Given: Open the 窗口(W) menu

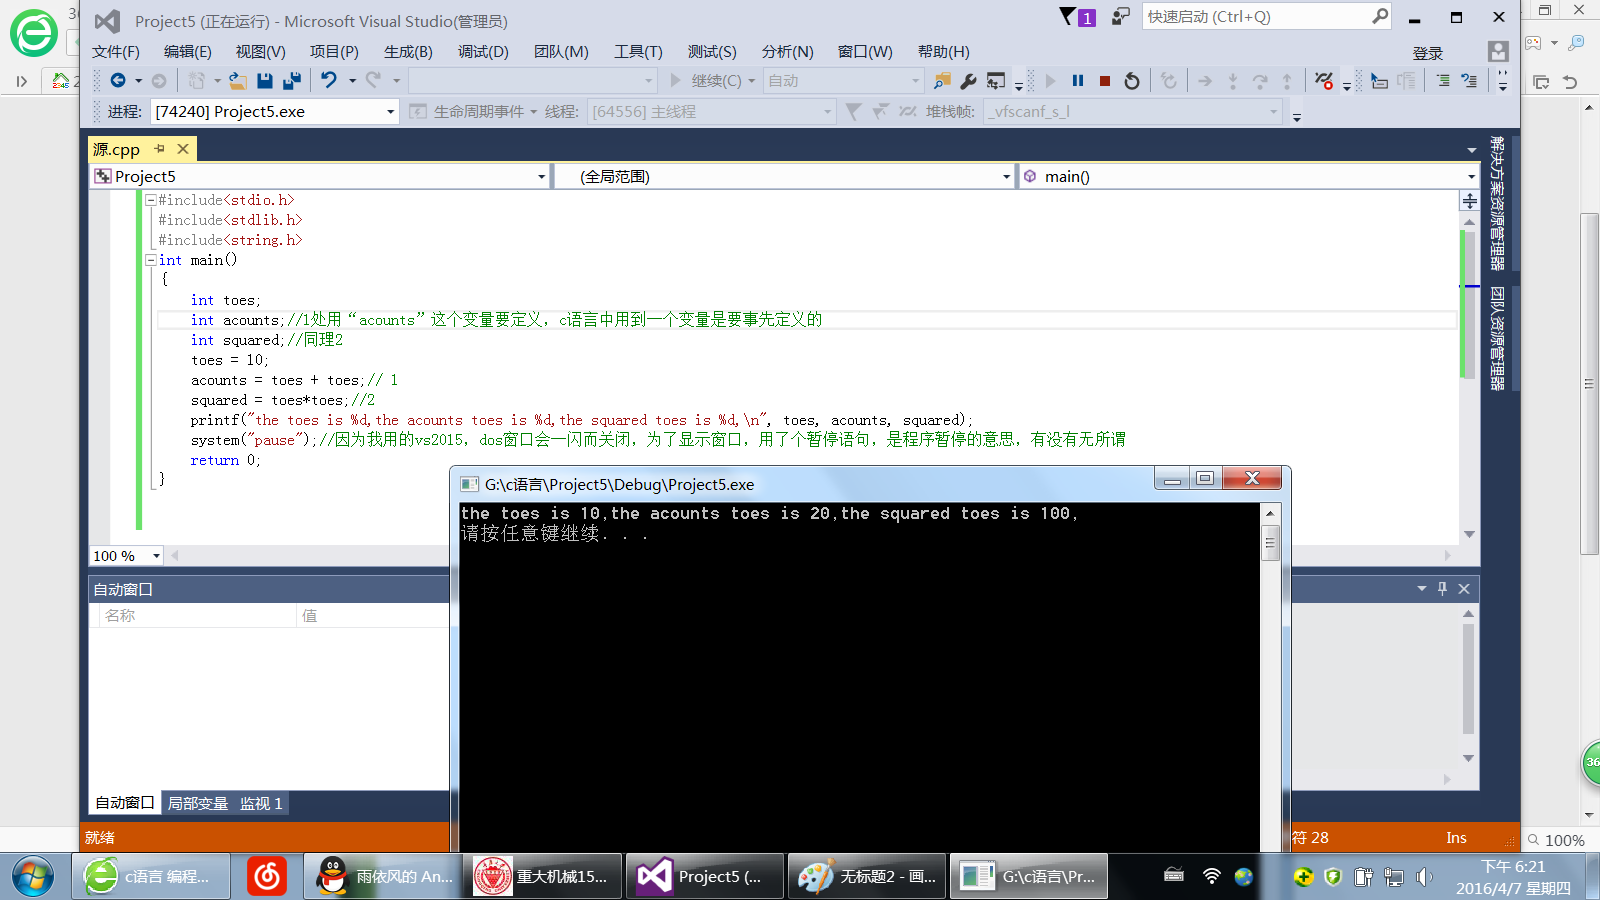Looking at the screenshot, I should pyautogui.click(x=865, y=52).
